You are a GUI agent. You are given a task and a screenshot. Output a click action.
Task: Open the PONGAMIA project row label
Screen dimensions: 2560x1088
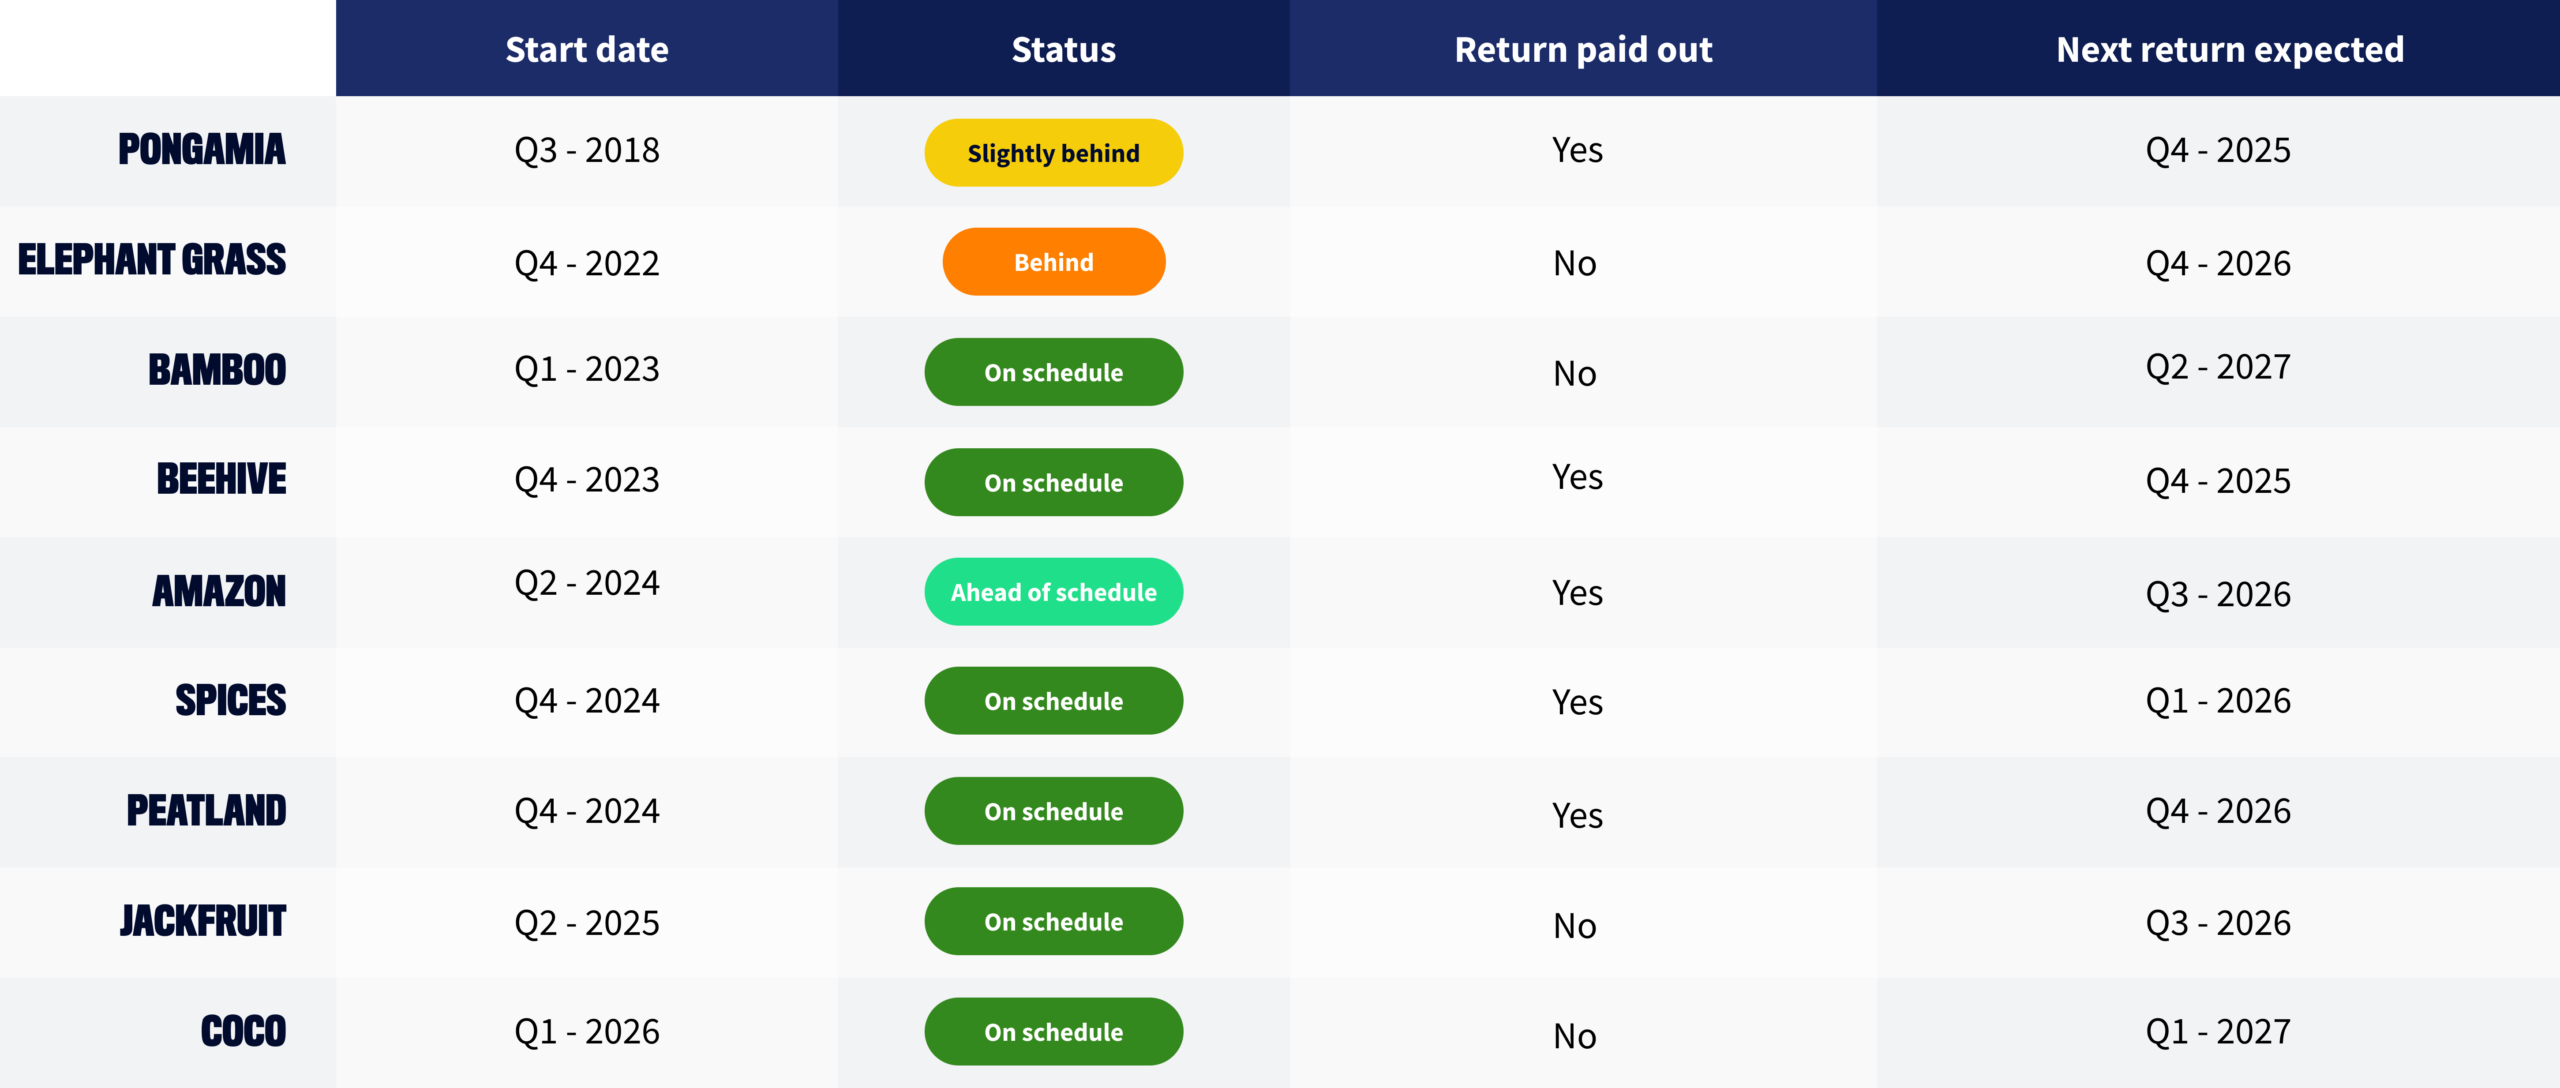pyautogui.click(x=202, y=150)
